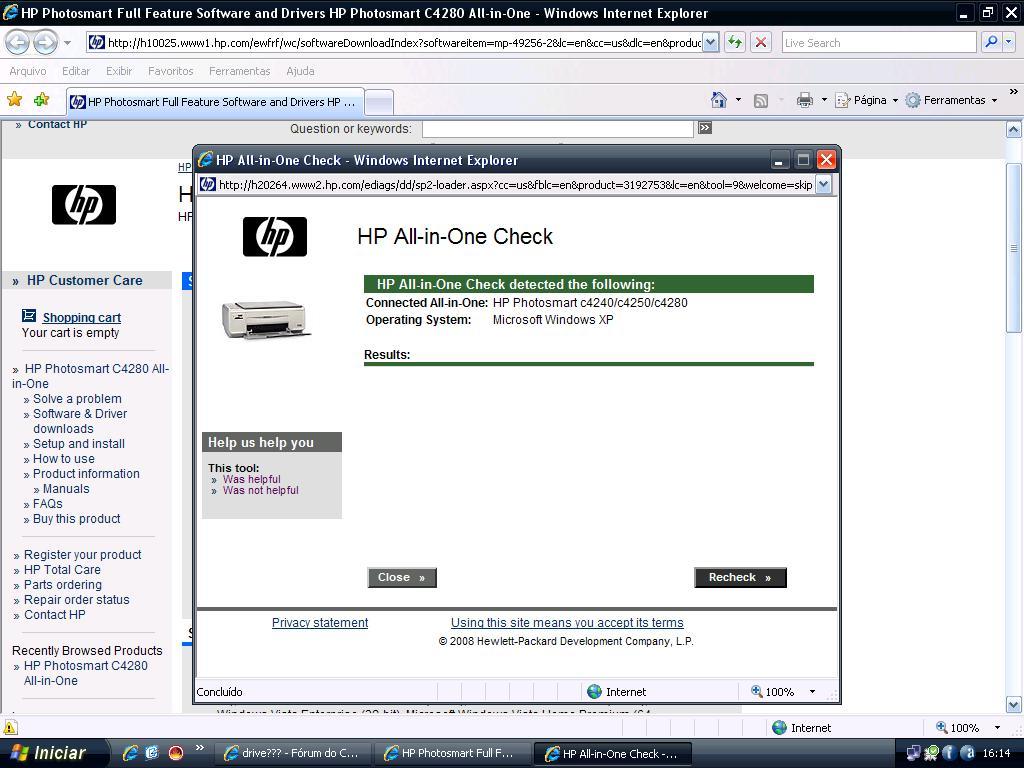Click the Print icon in command bar

pyautogui.click(x=805, y=100)
